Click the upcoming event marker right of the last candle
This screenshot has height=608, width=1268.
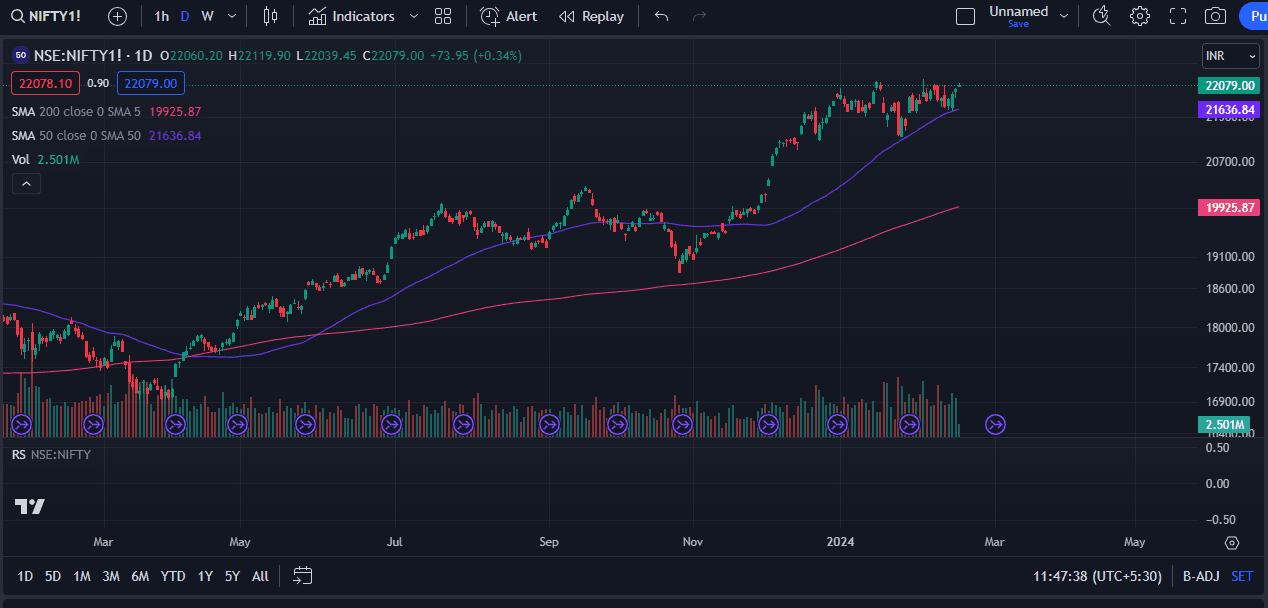[996, 425]
